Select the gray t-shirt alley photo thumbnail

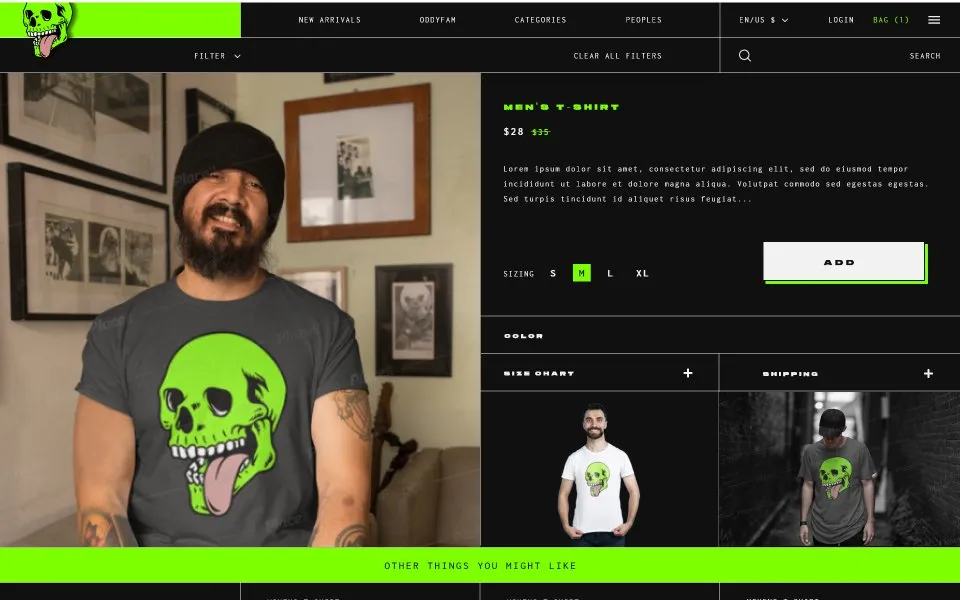838,468
